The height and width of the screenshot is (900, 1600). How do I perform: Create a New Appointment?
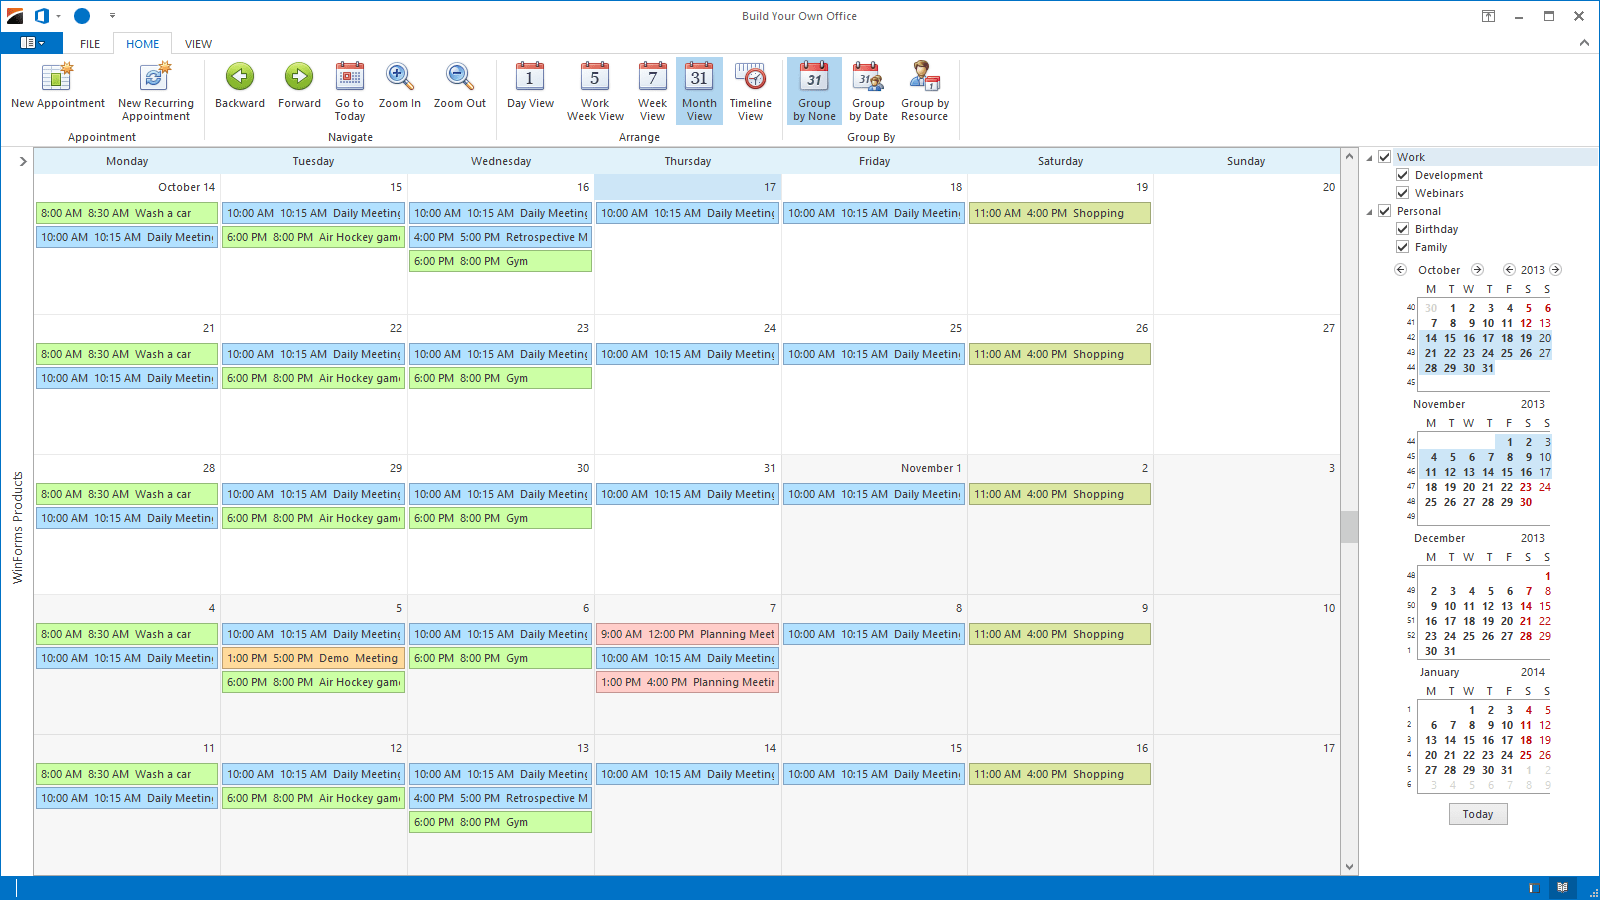pos(58,86)
